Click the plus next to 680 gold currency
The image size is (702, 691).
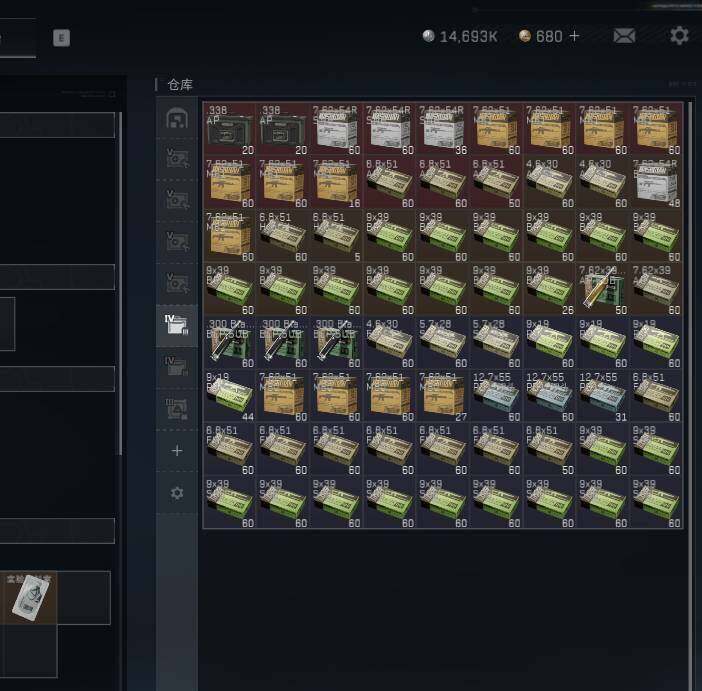(574, 36)
